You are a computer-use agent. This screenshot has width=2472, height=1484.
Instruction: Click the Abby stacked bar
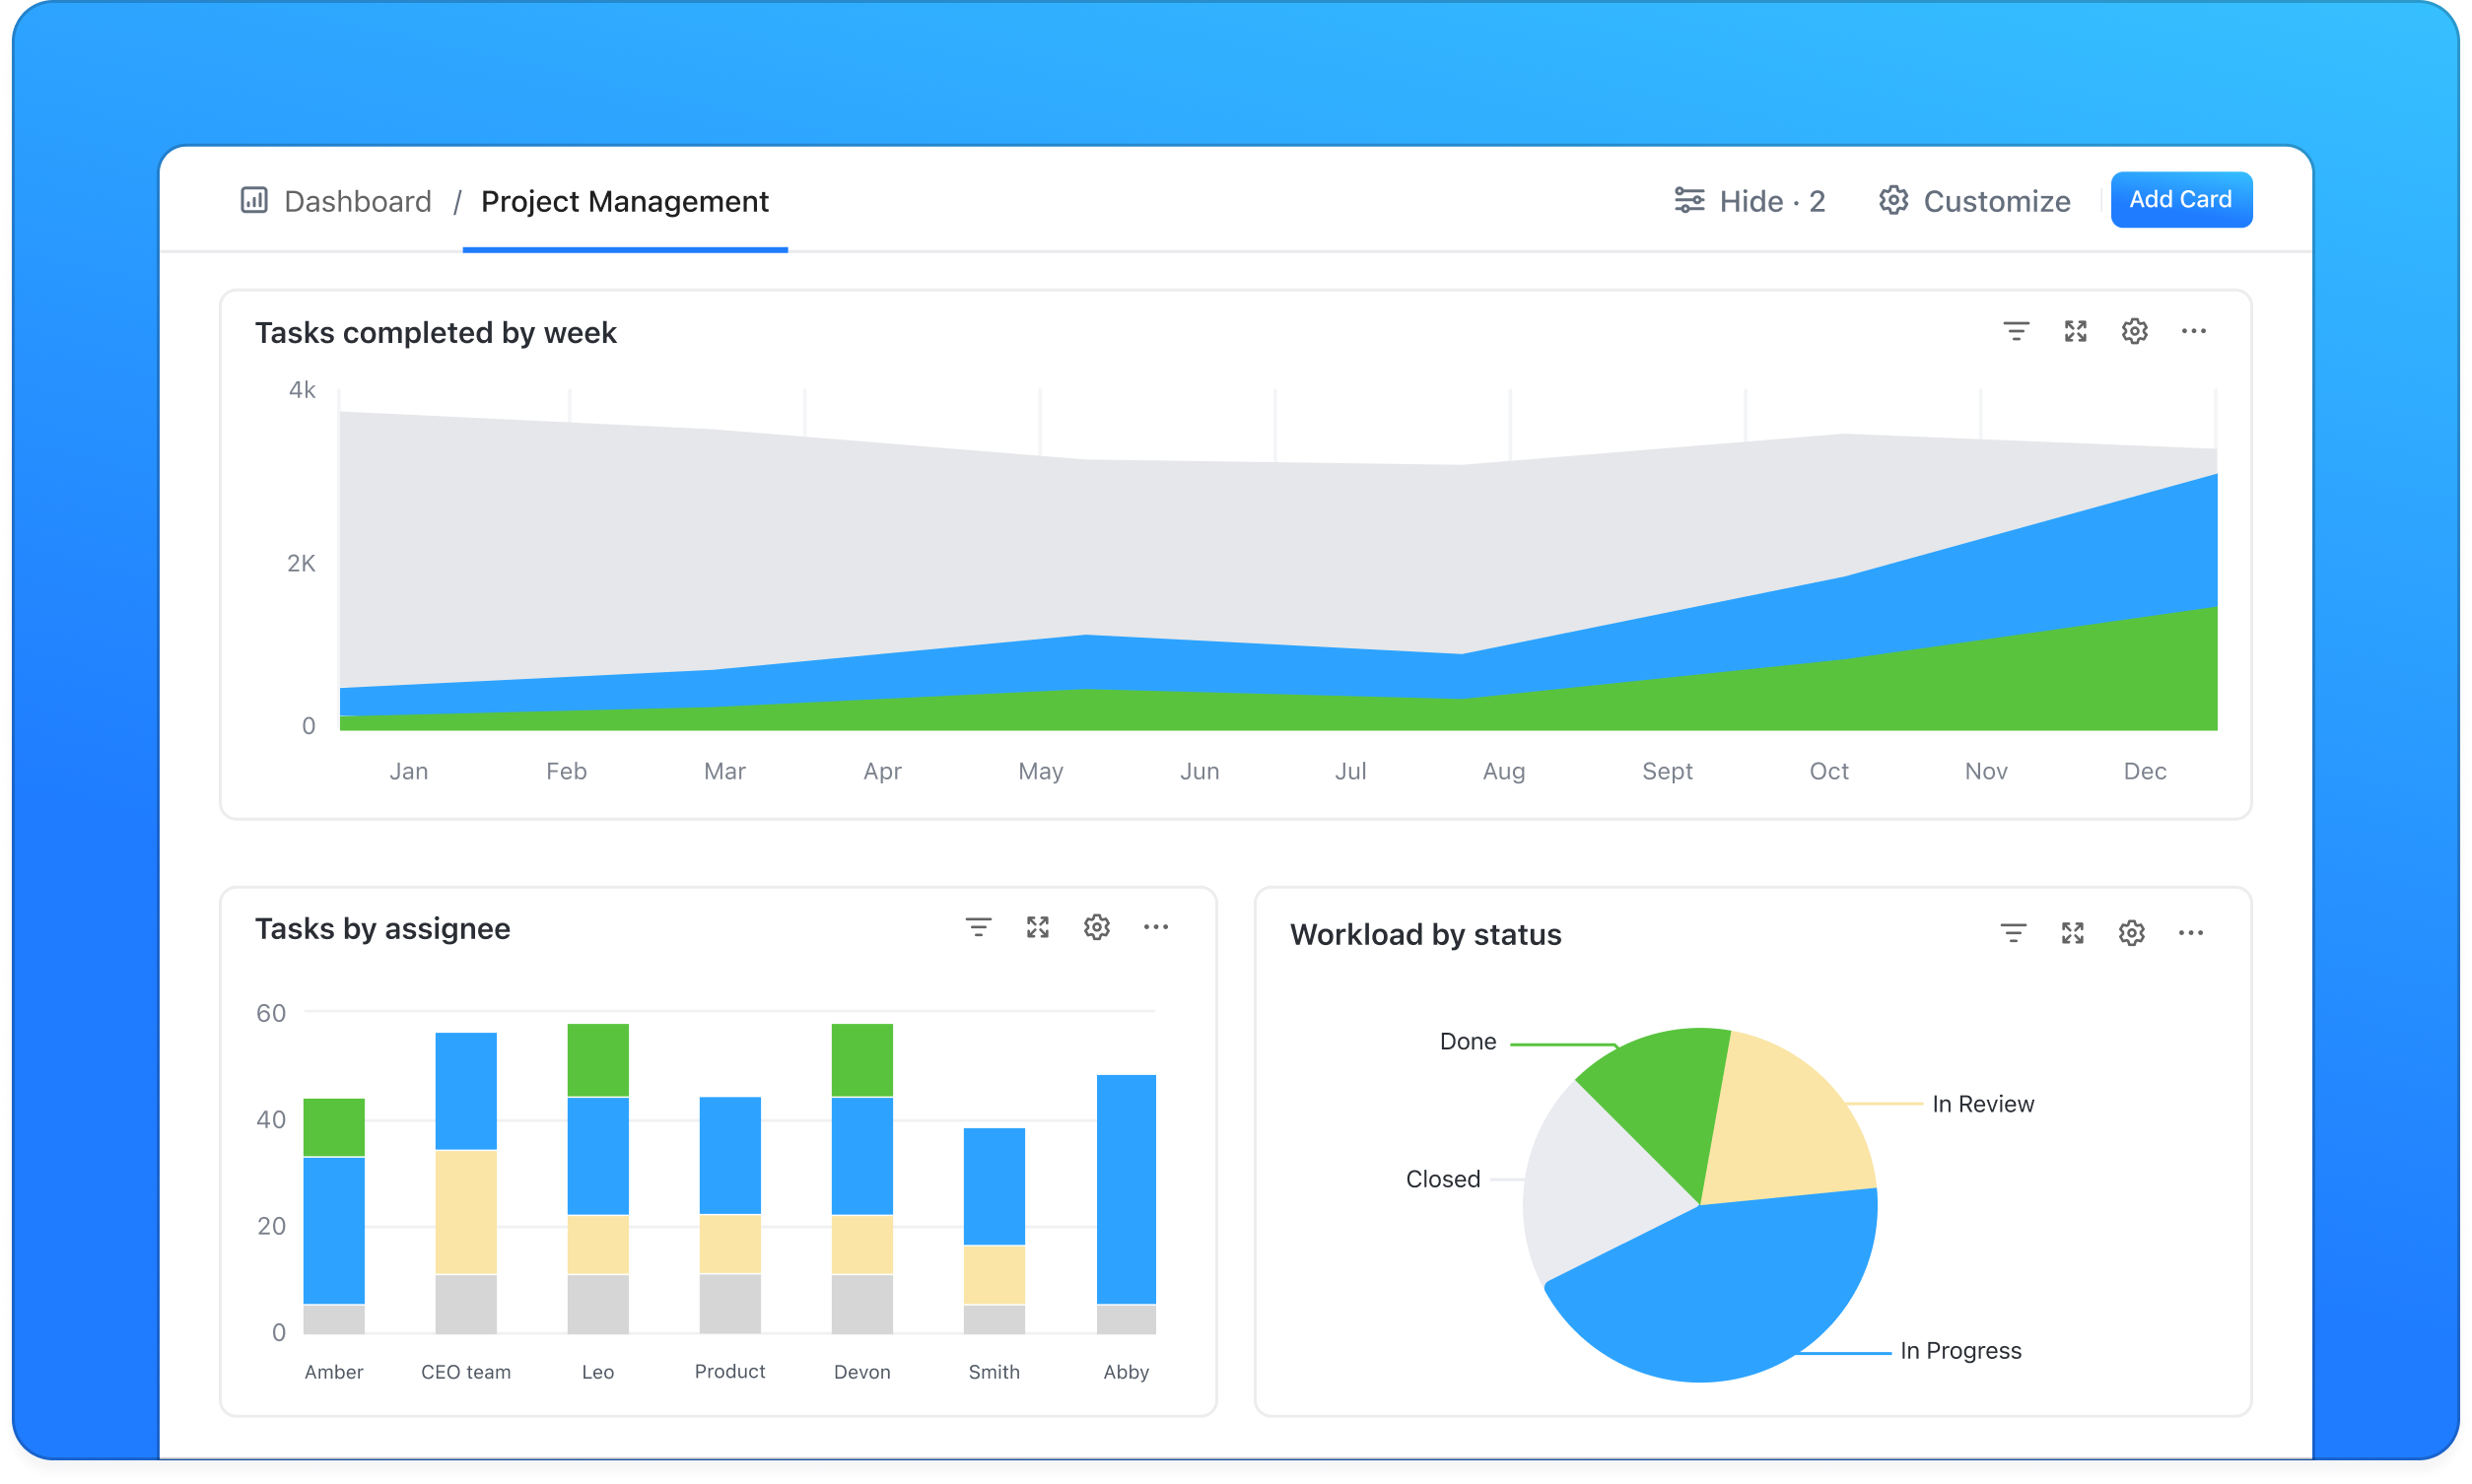tap(1125, 1204)
